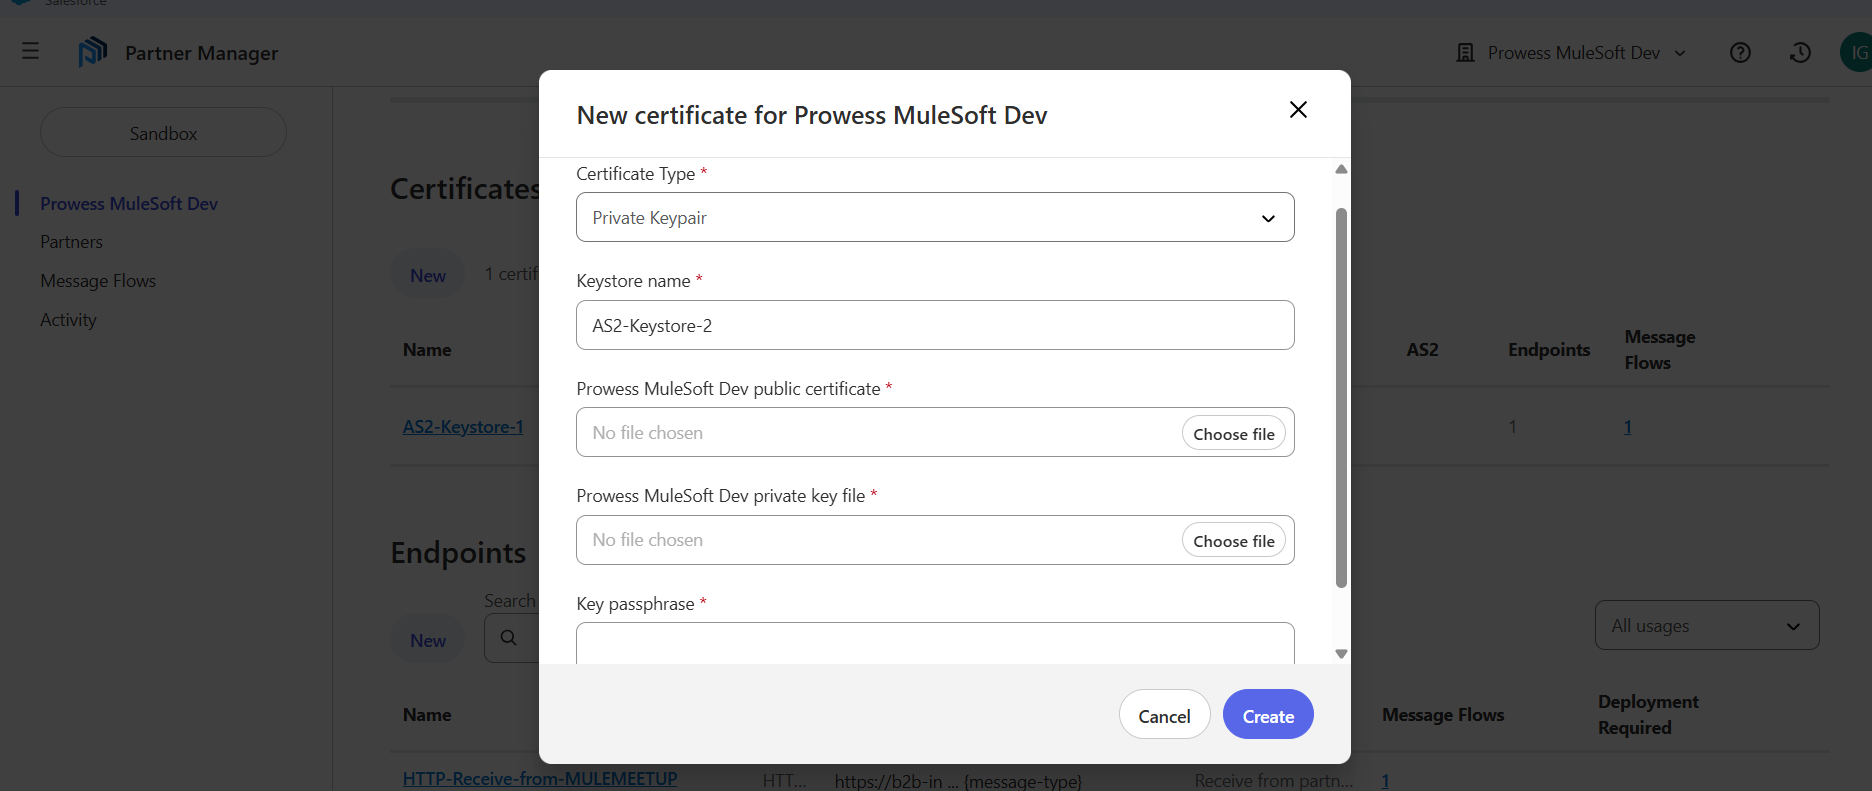Open Partners in the sidebar
The image size is (1872, 791).
(x=71, y=242)
